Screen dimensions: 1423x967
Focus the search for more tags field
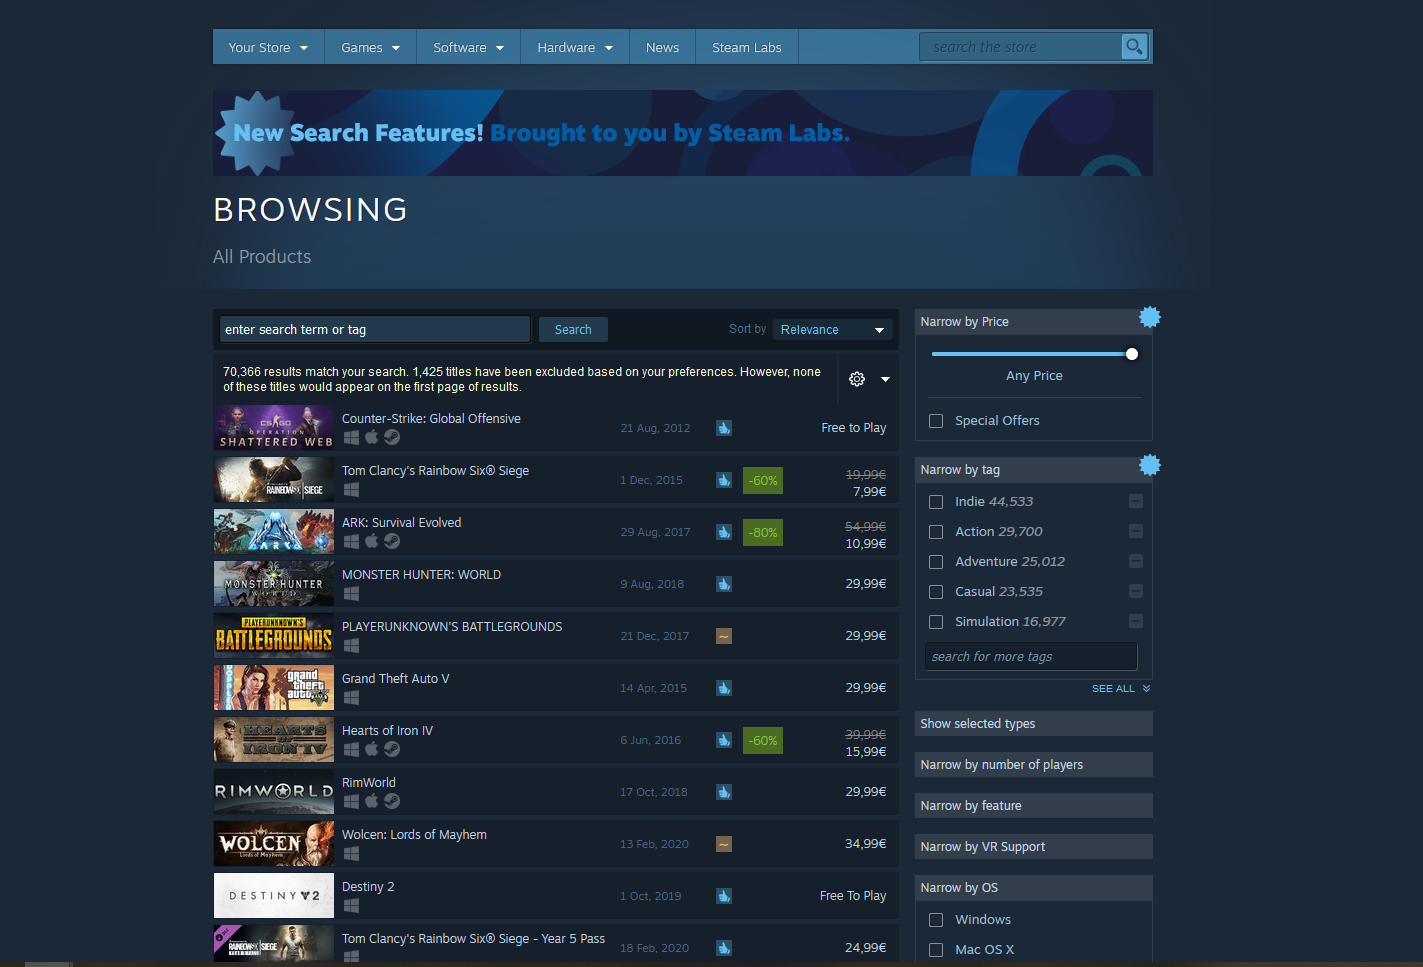[1031, 657]
